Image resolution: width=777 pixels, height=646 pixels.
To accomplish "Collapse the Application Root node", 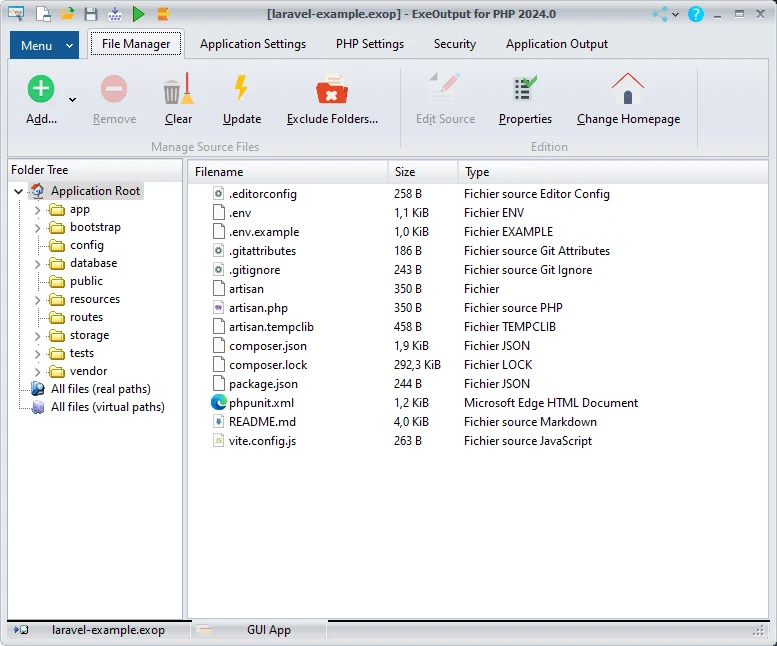I will click(19, 191).
